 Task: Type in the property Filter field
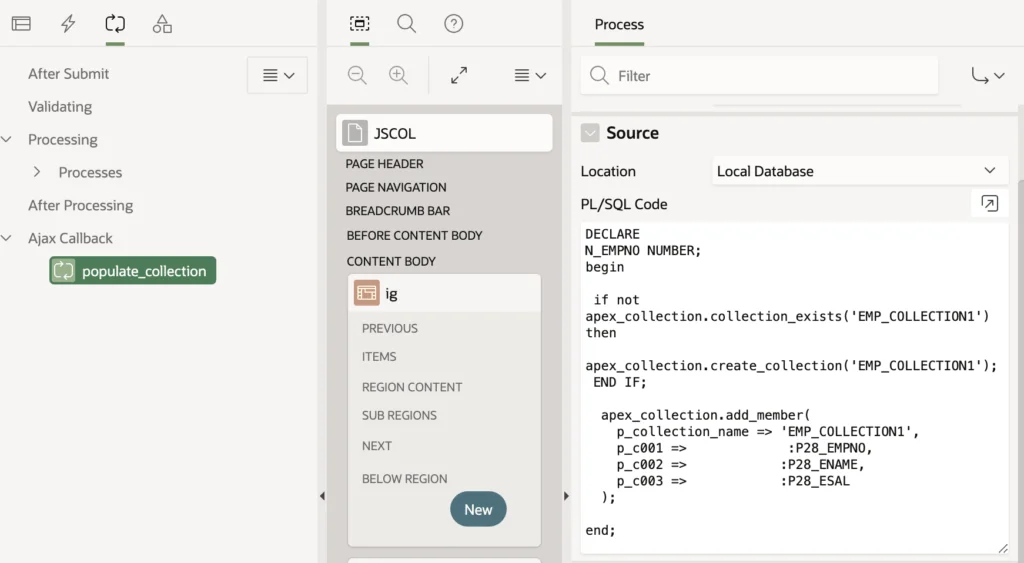click(760, 76)
